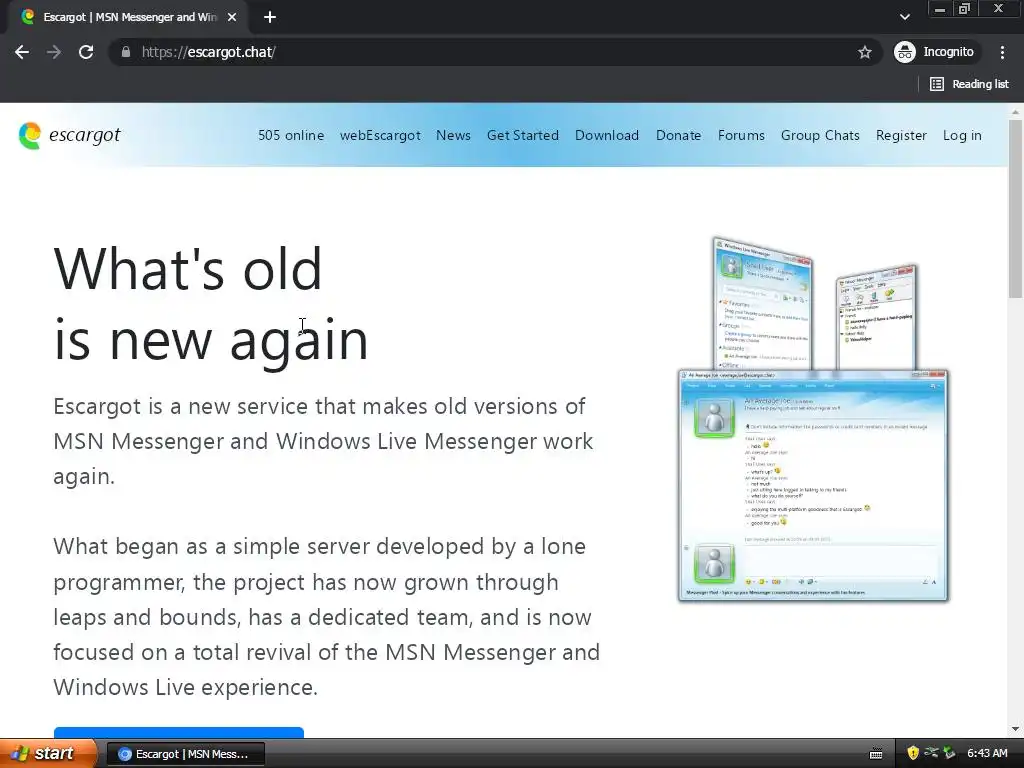Click the escargot logo in header

point(69,135)
